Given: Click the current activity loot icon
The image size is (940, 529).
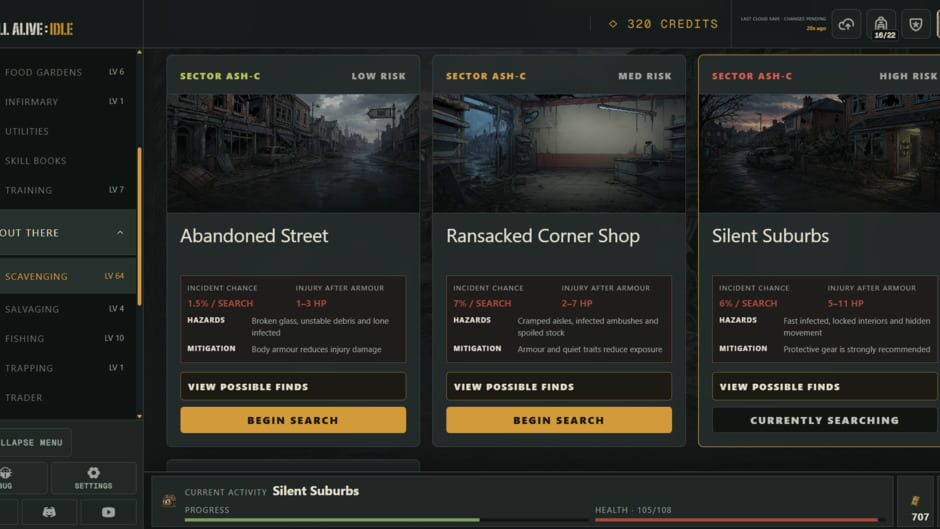Looking at the screenshot, I should coord(169,500).
